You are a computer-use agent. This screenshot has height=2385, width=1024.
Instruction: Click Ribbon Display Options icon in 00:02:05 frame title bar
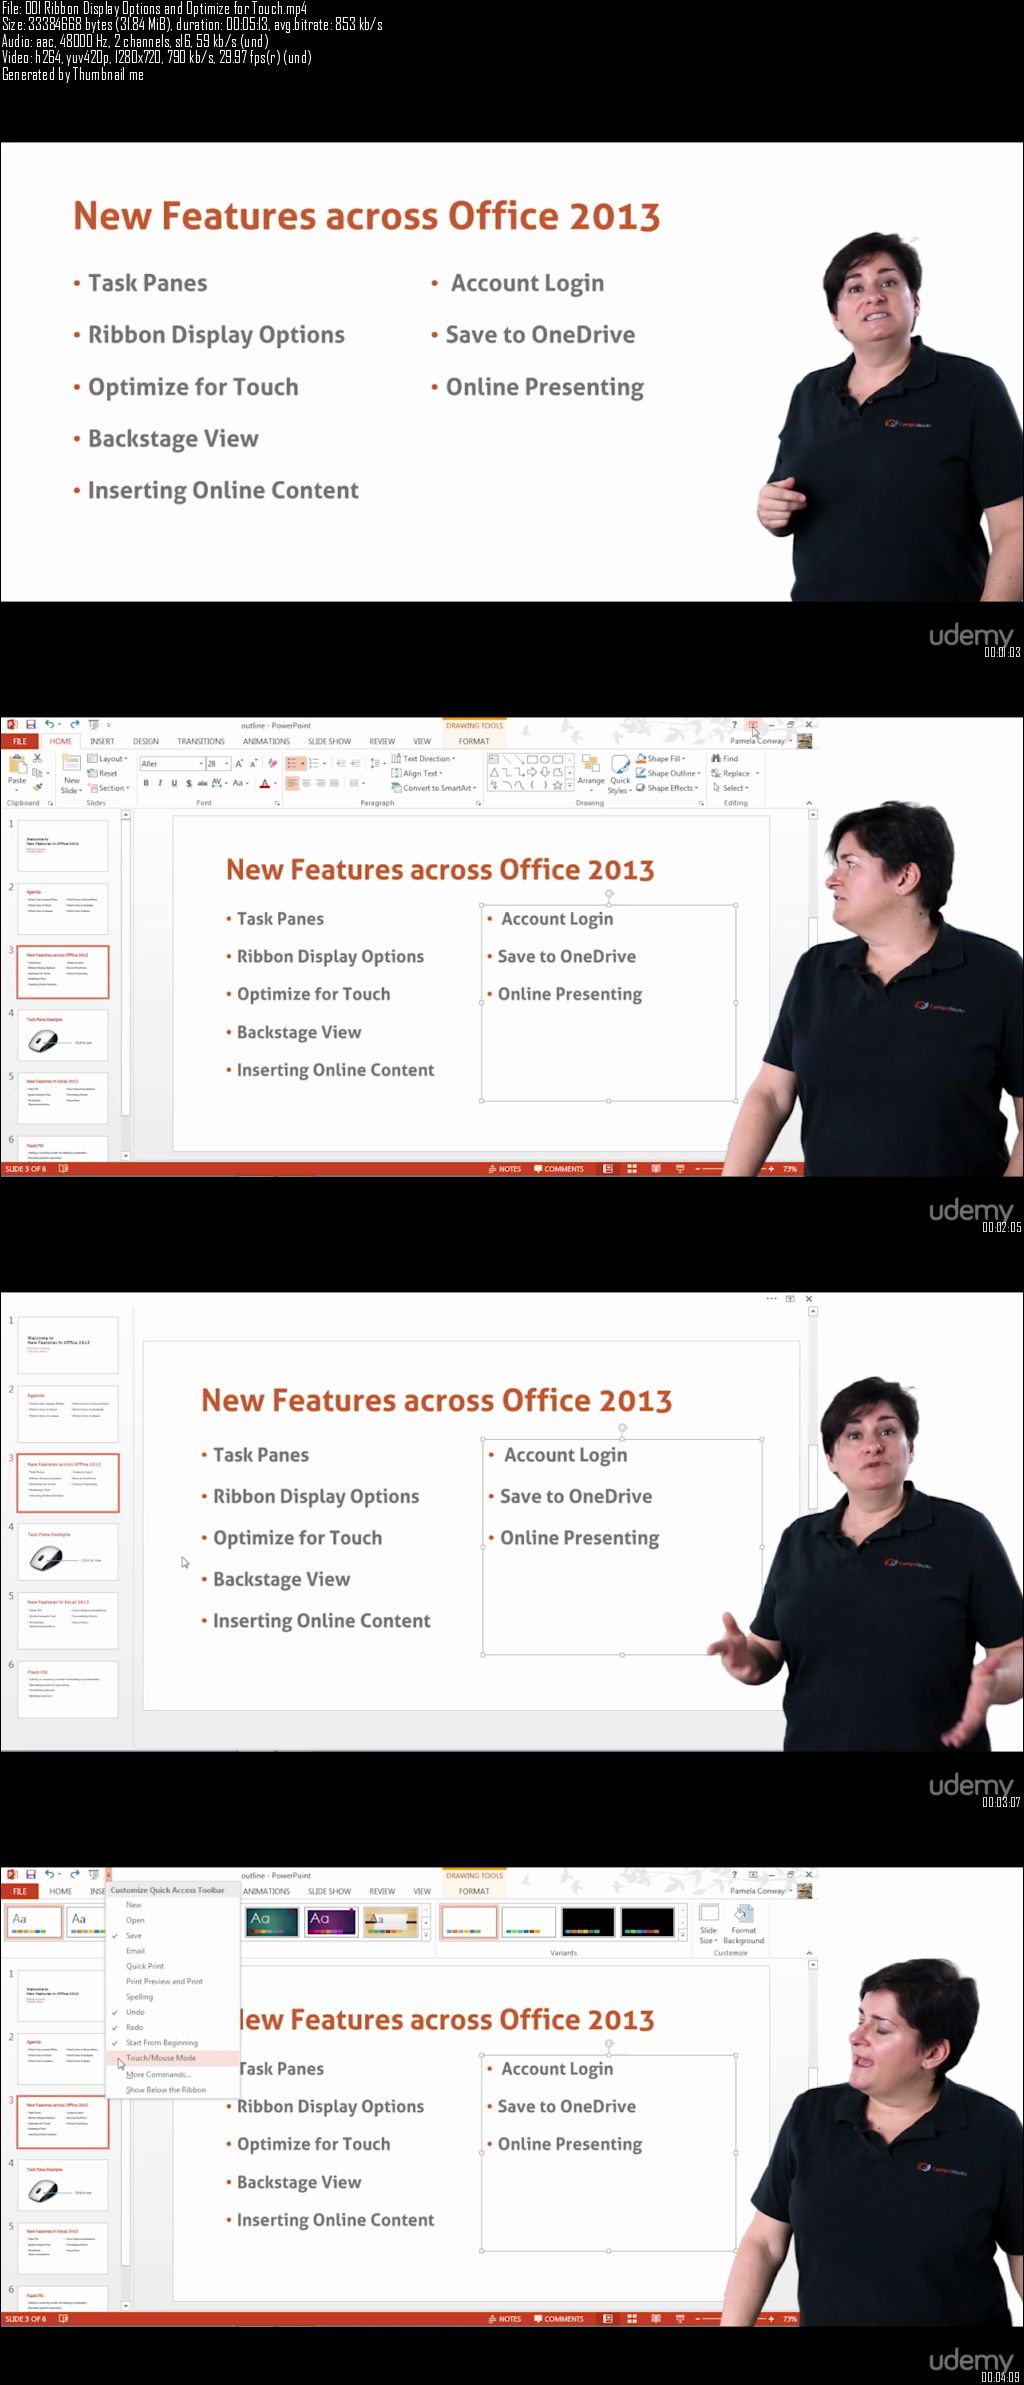[754, 725]
